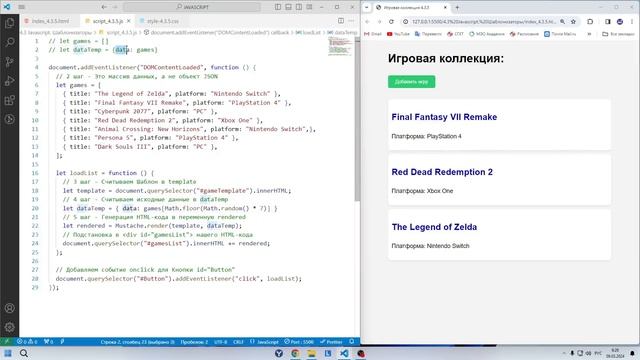Open the Live Preview icon below Extensions
The image size is (640, 360).
pyautogui.click(x=9, y=119)
